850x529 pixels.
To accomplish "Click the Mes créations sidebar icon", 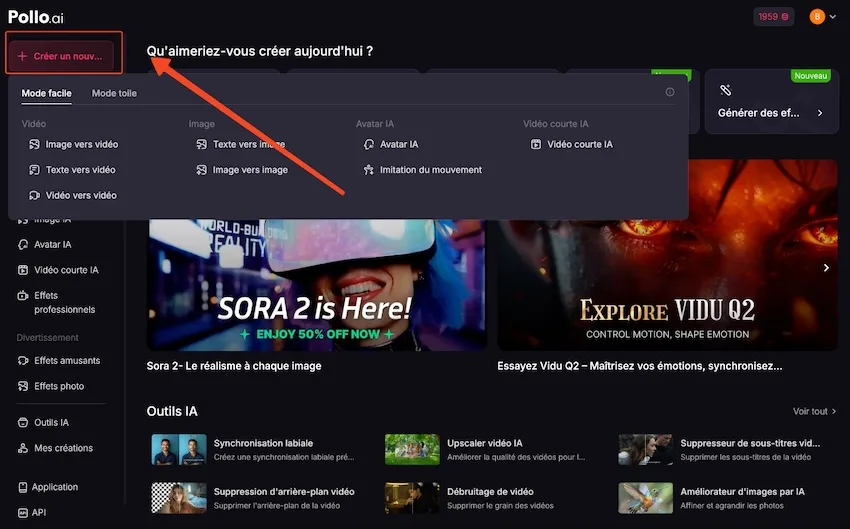I will click(23, 449).
